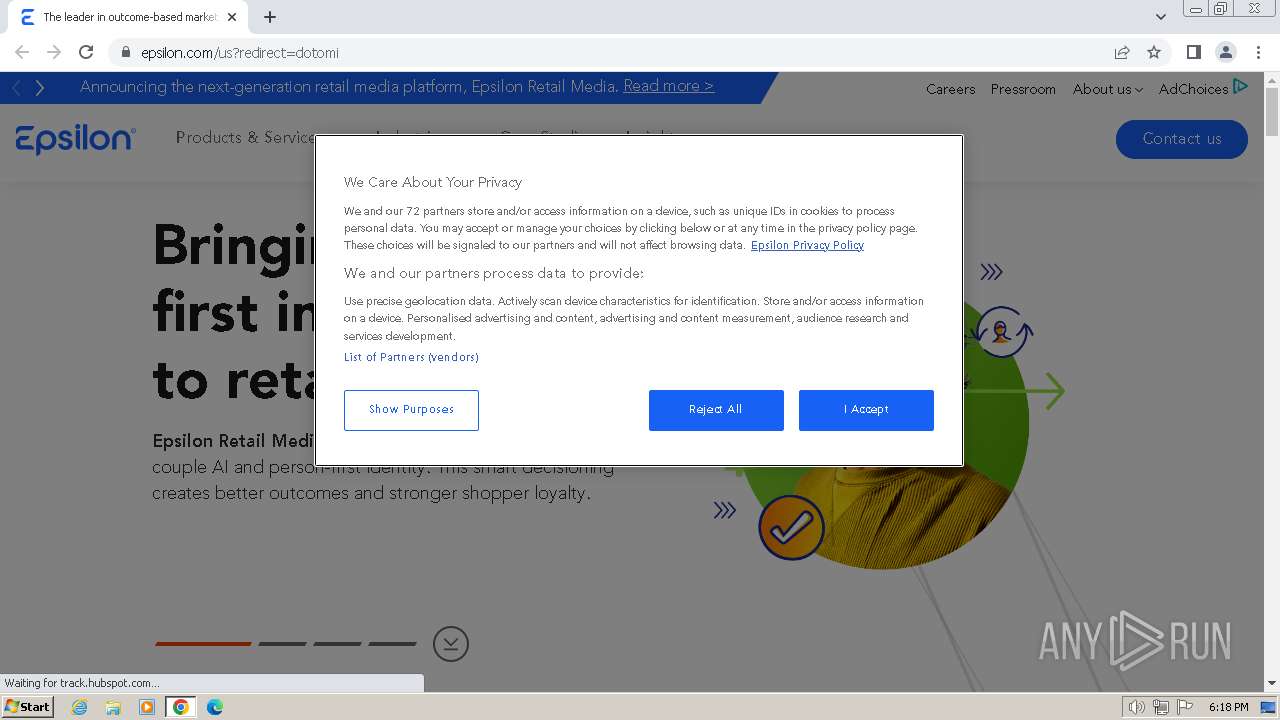
Task: Click the Read more announcement link
Action: (668, 86)
